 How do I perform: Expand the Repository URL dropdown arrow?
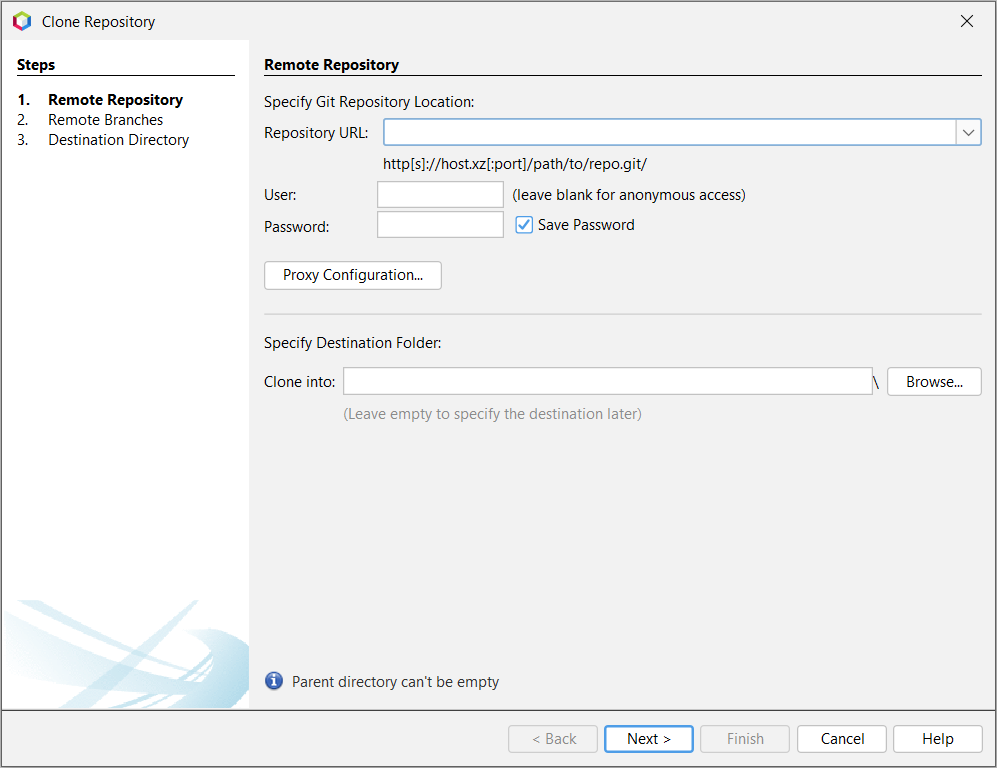point(968,132)
